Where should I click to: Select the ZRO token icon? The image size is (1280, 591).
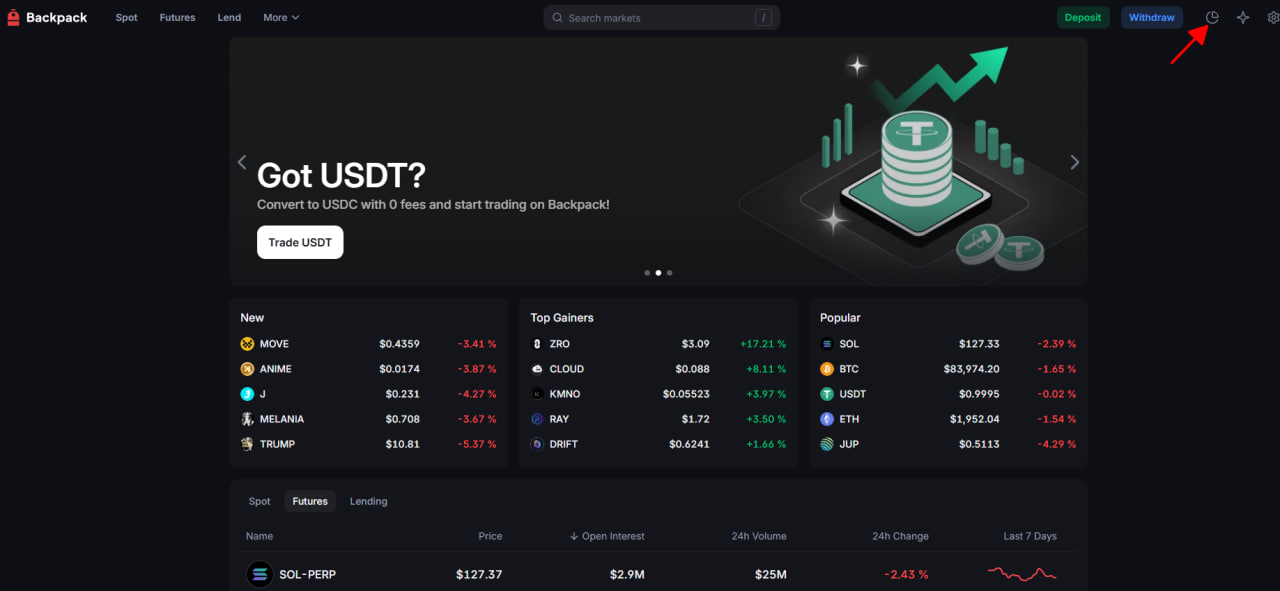(537, 344)
